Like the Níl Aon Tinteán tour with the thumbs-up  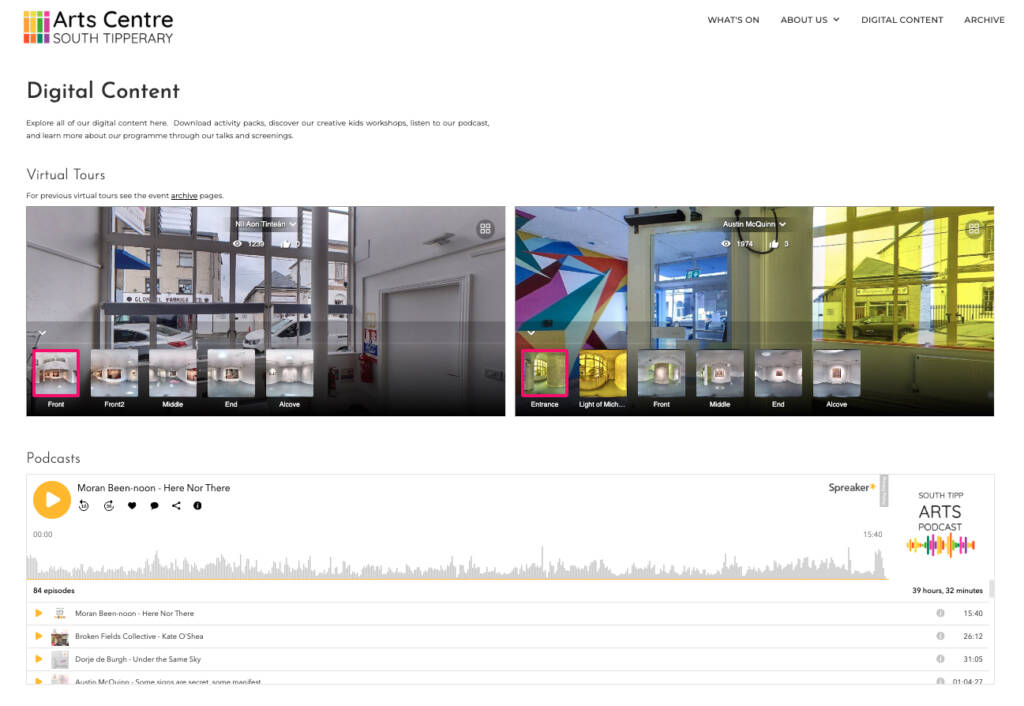pos(285,244)
